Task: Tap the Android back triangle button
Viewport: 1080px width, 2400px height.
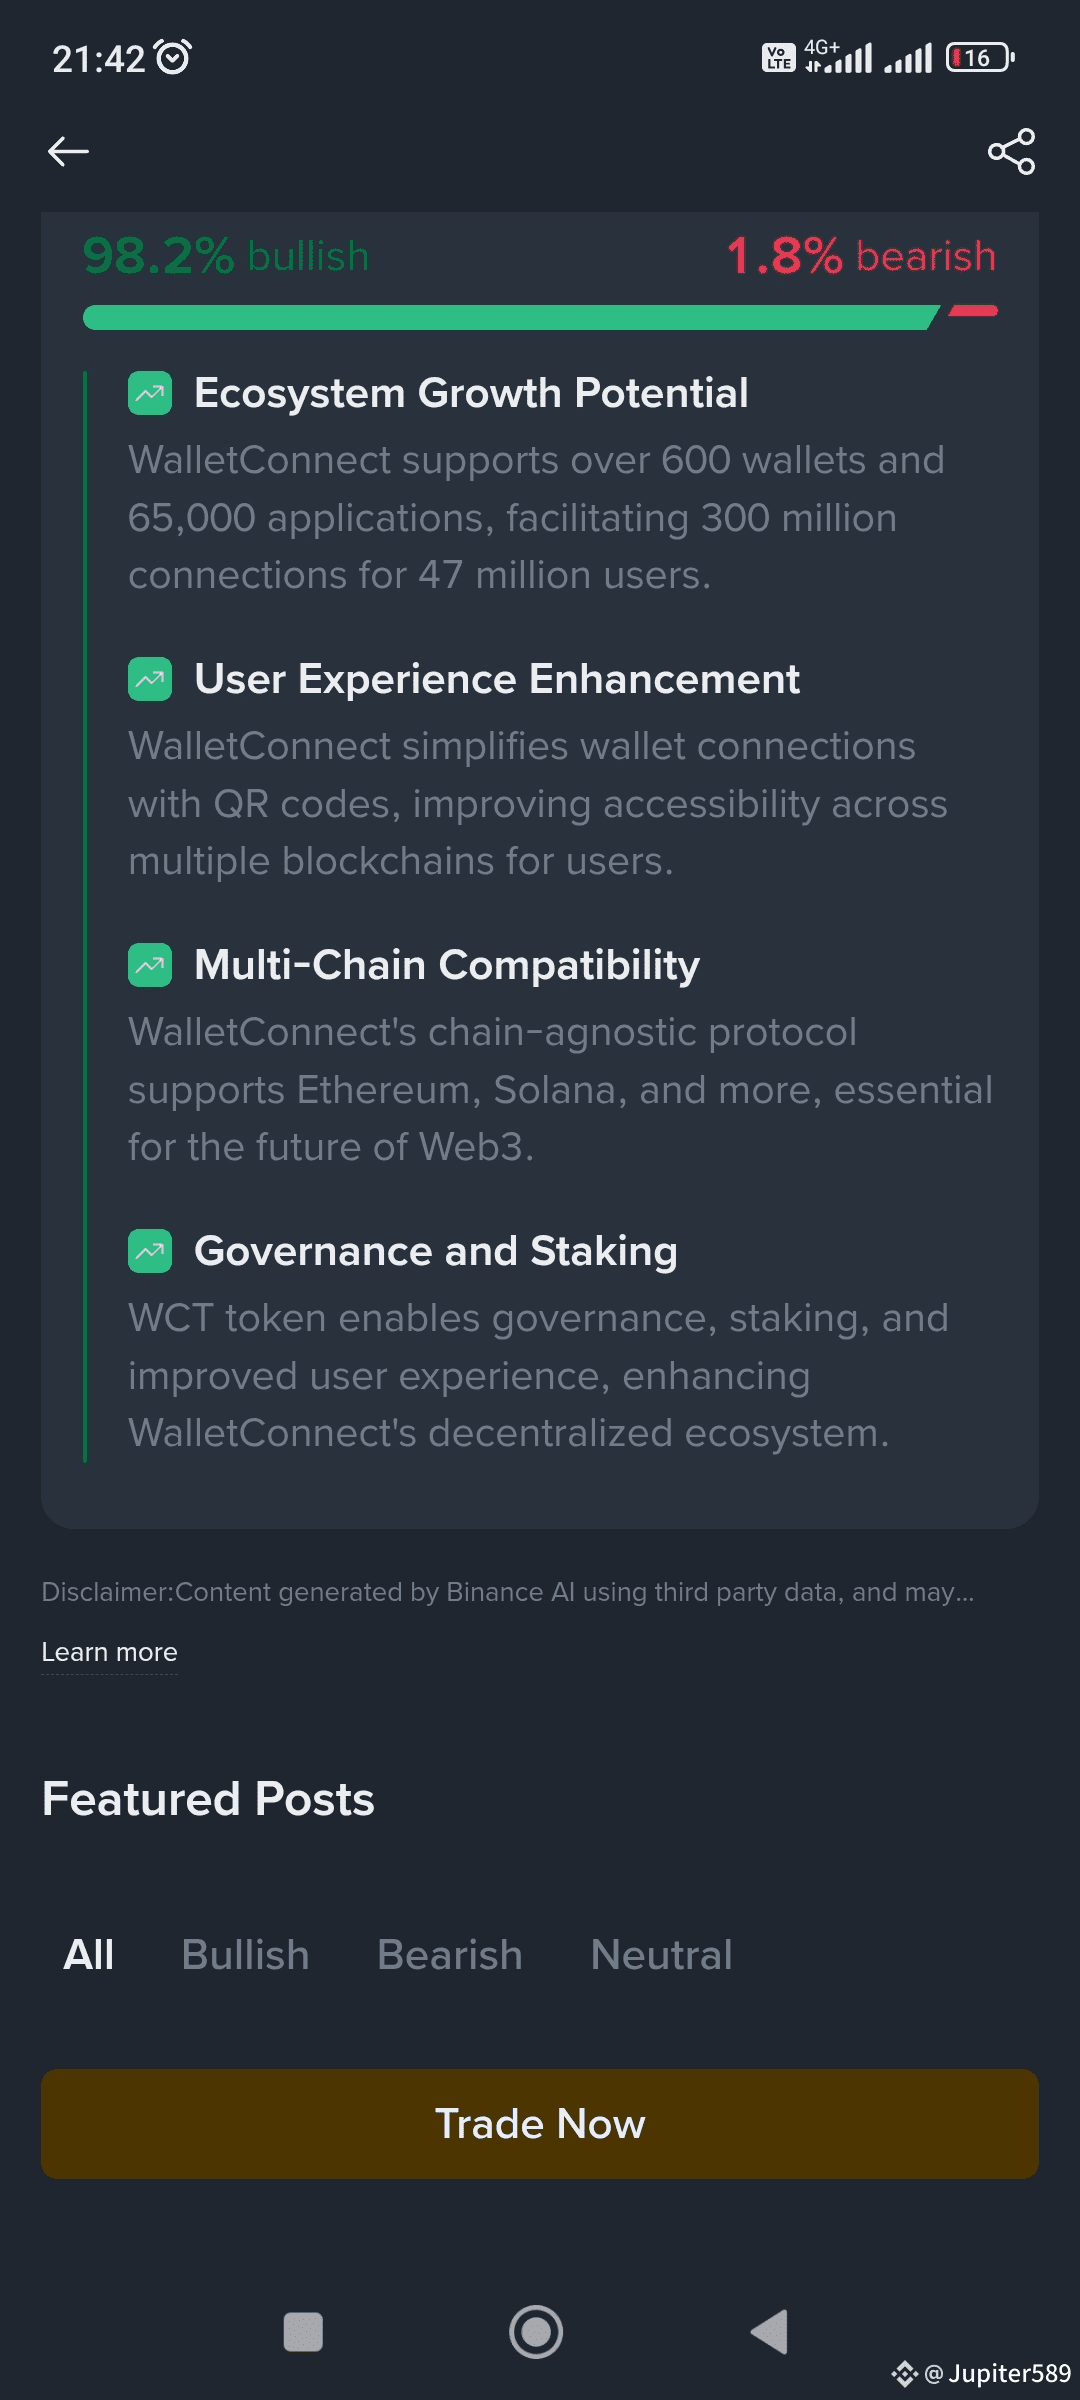Action: click(x=769, y=2332)
